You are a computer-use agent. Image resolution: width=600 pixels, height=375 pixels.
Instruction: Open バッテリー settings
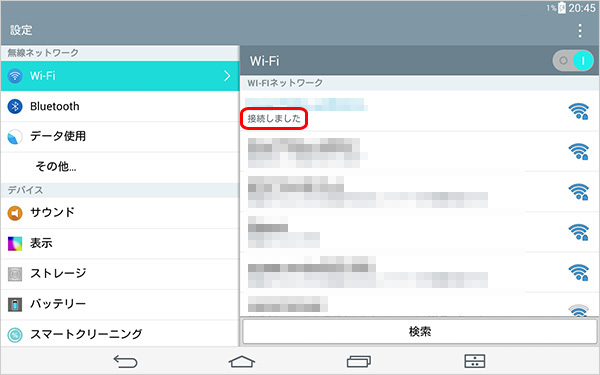[120, 304]
